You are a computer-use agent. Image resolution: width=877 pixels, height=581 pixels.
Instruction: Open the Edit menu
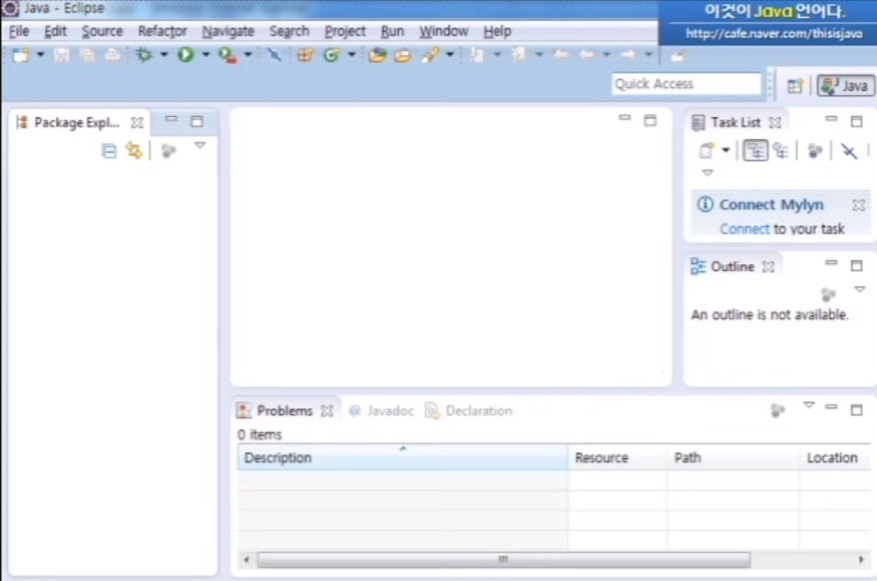55,31
